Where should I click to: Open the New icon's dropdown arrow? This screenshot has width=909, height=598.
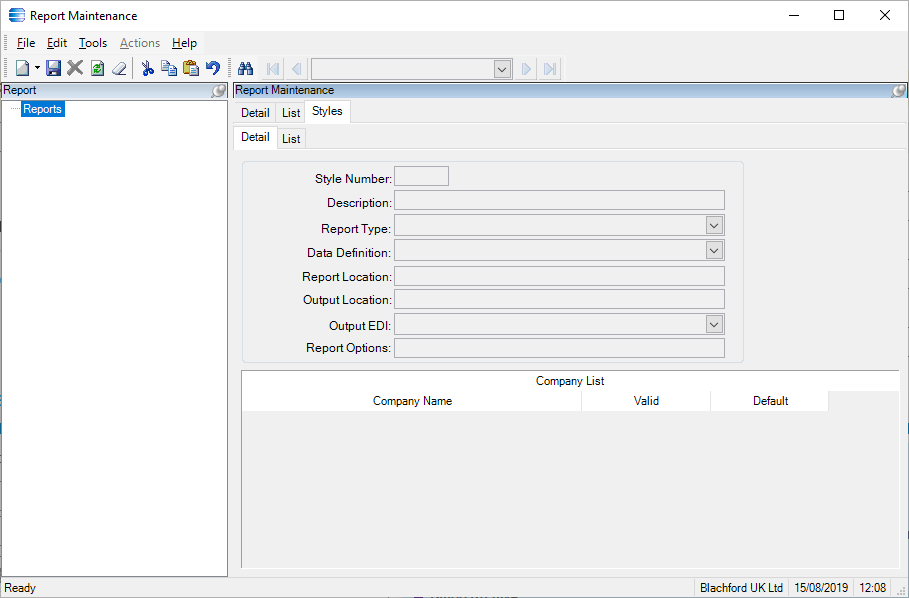[38, 68]
